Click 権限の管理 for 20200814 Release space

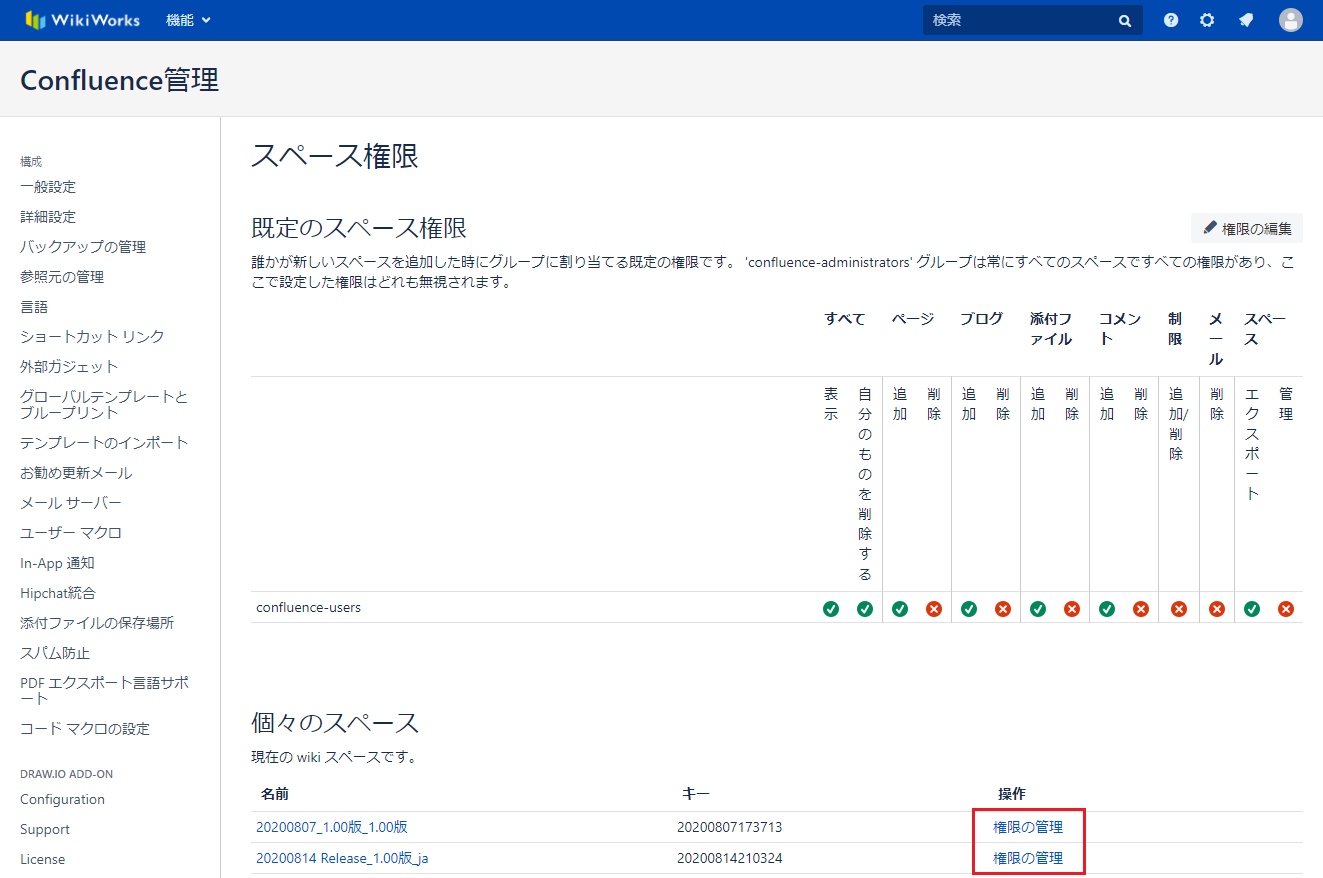coord(1028,858)
